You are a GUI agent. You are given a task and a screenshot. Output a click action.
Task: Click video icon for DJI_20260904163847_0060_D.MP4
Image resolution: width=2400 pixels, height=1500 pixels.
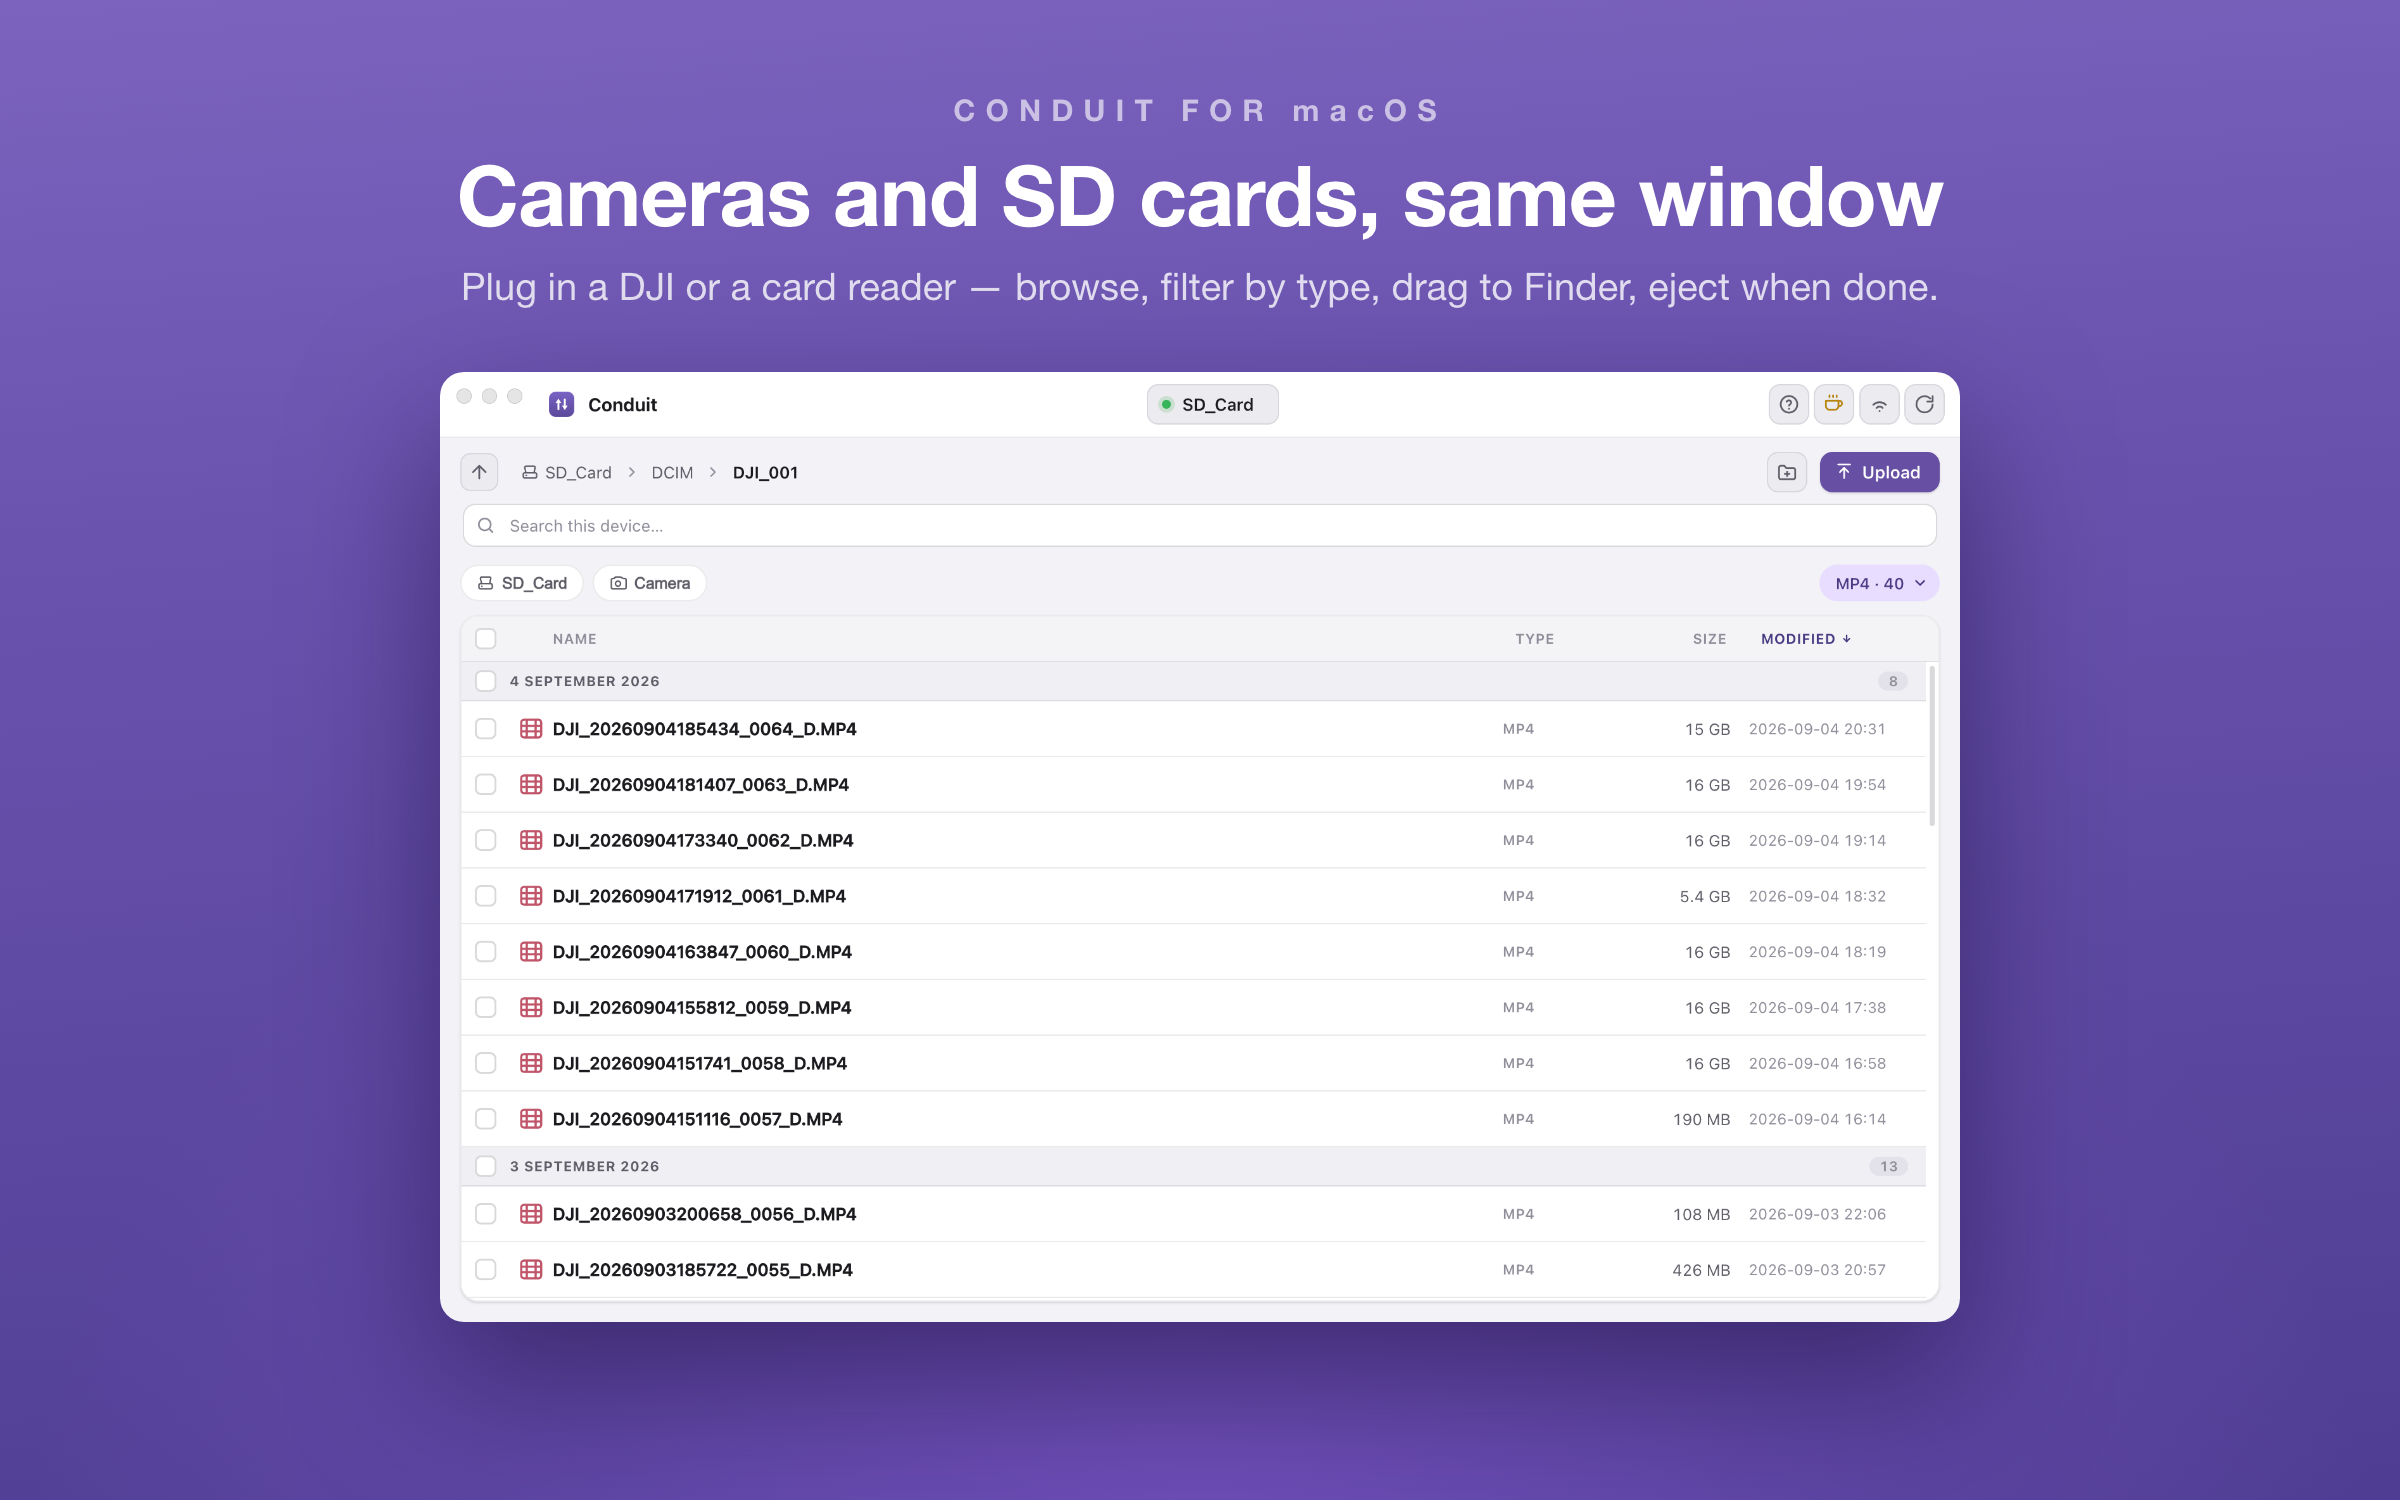pyautogui.click(x=531, y=952)
